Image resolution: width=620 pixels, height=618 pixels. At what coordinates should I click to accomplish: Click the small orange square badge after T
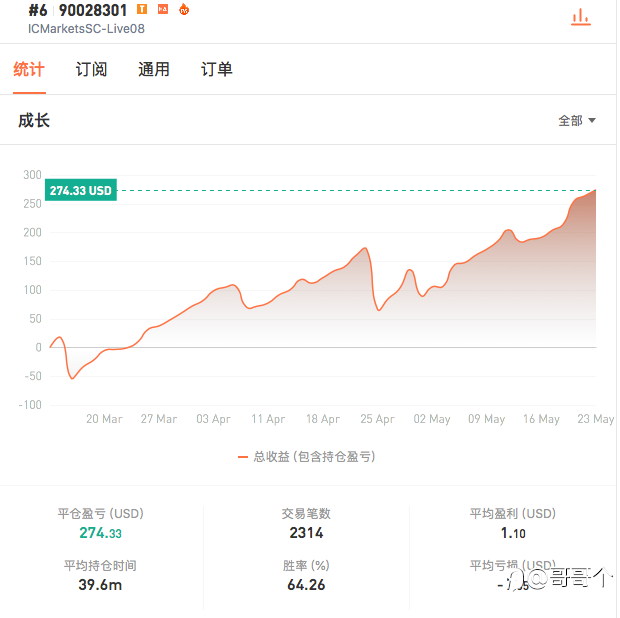pos(162,9)
